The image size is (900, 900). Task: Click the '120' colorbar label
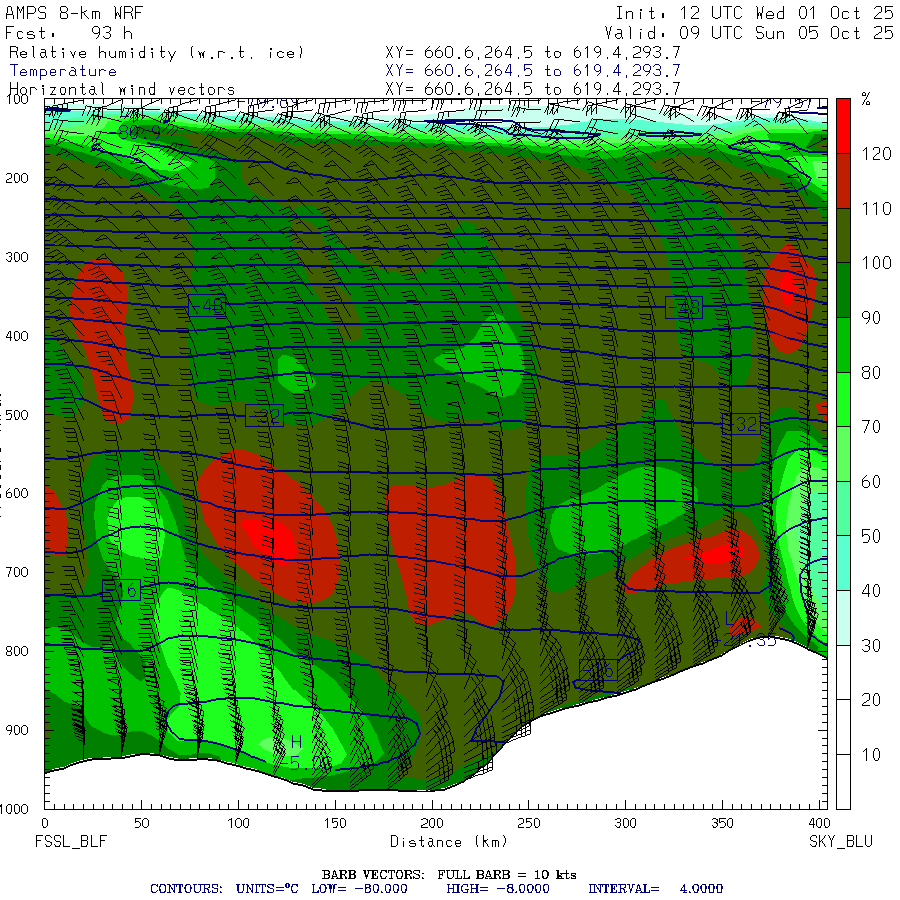click(x=876, y=154)
